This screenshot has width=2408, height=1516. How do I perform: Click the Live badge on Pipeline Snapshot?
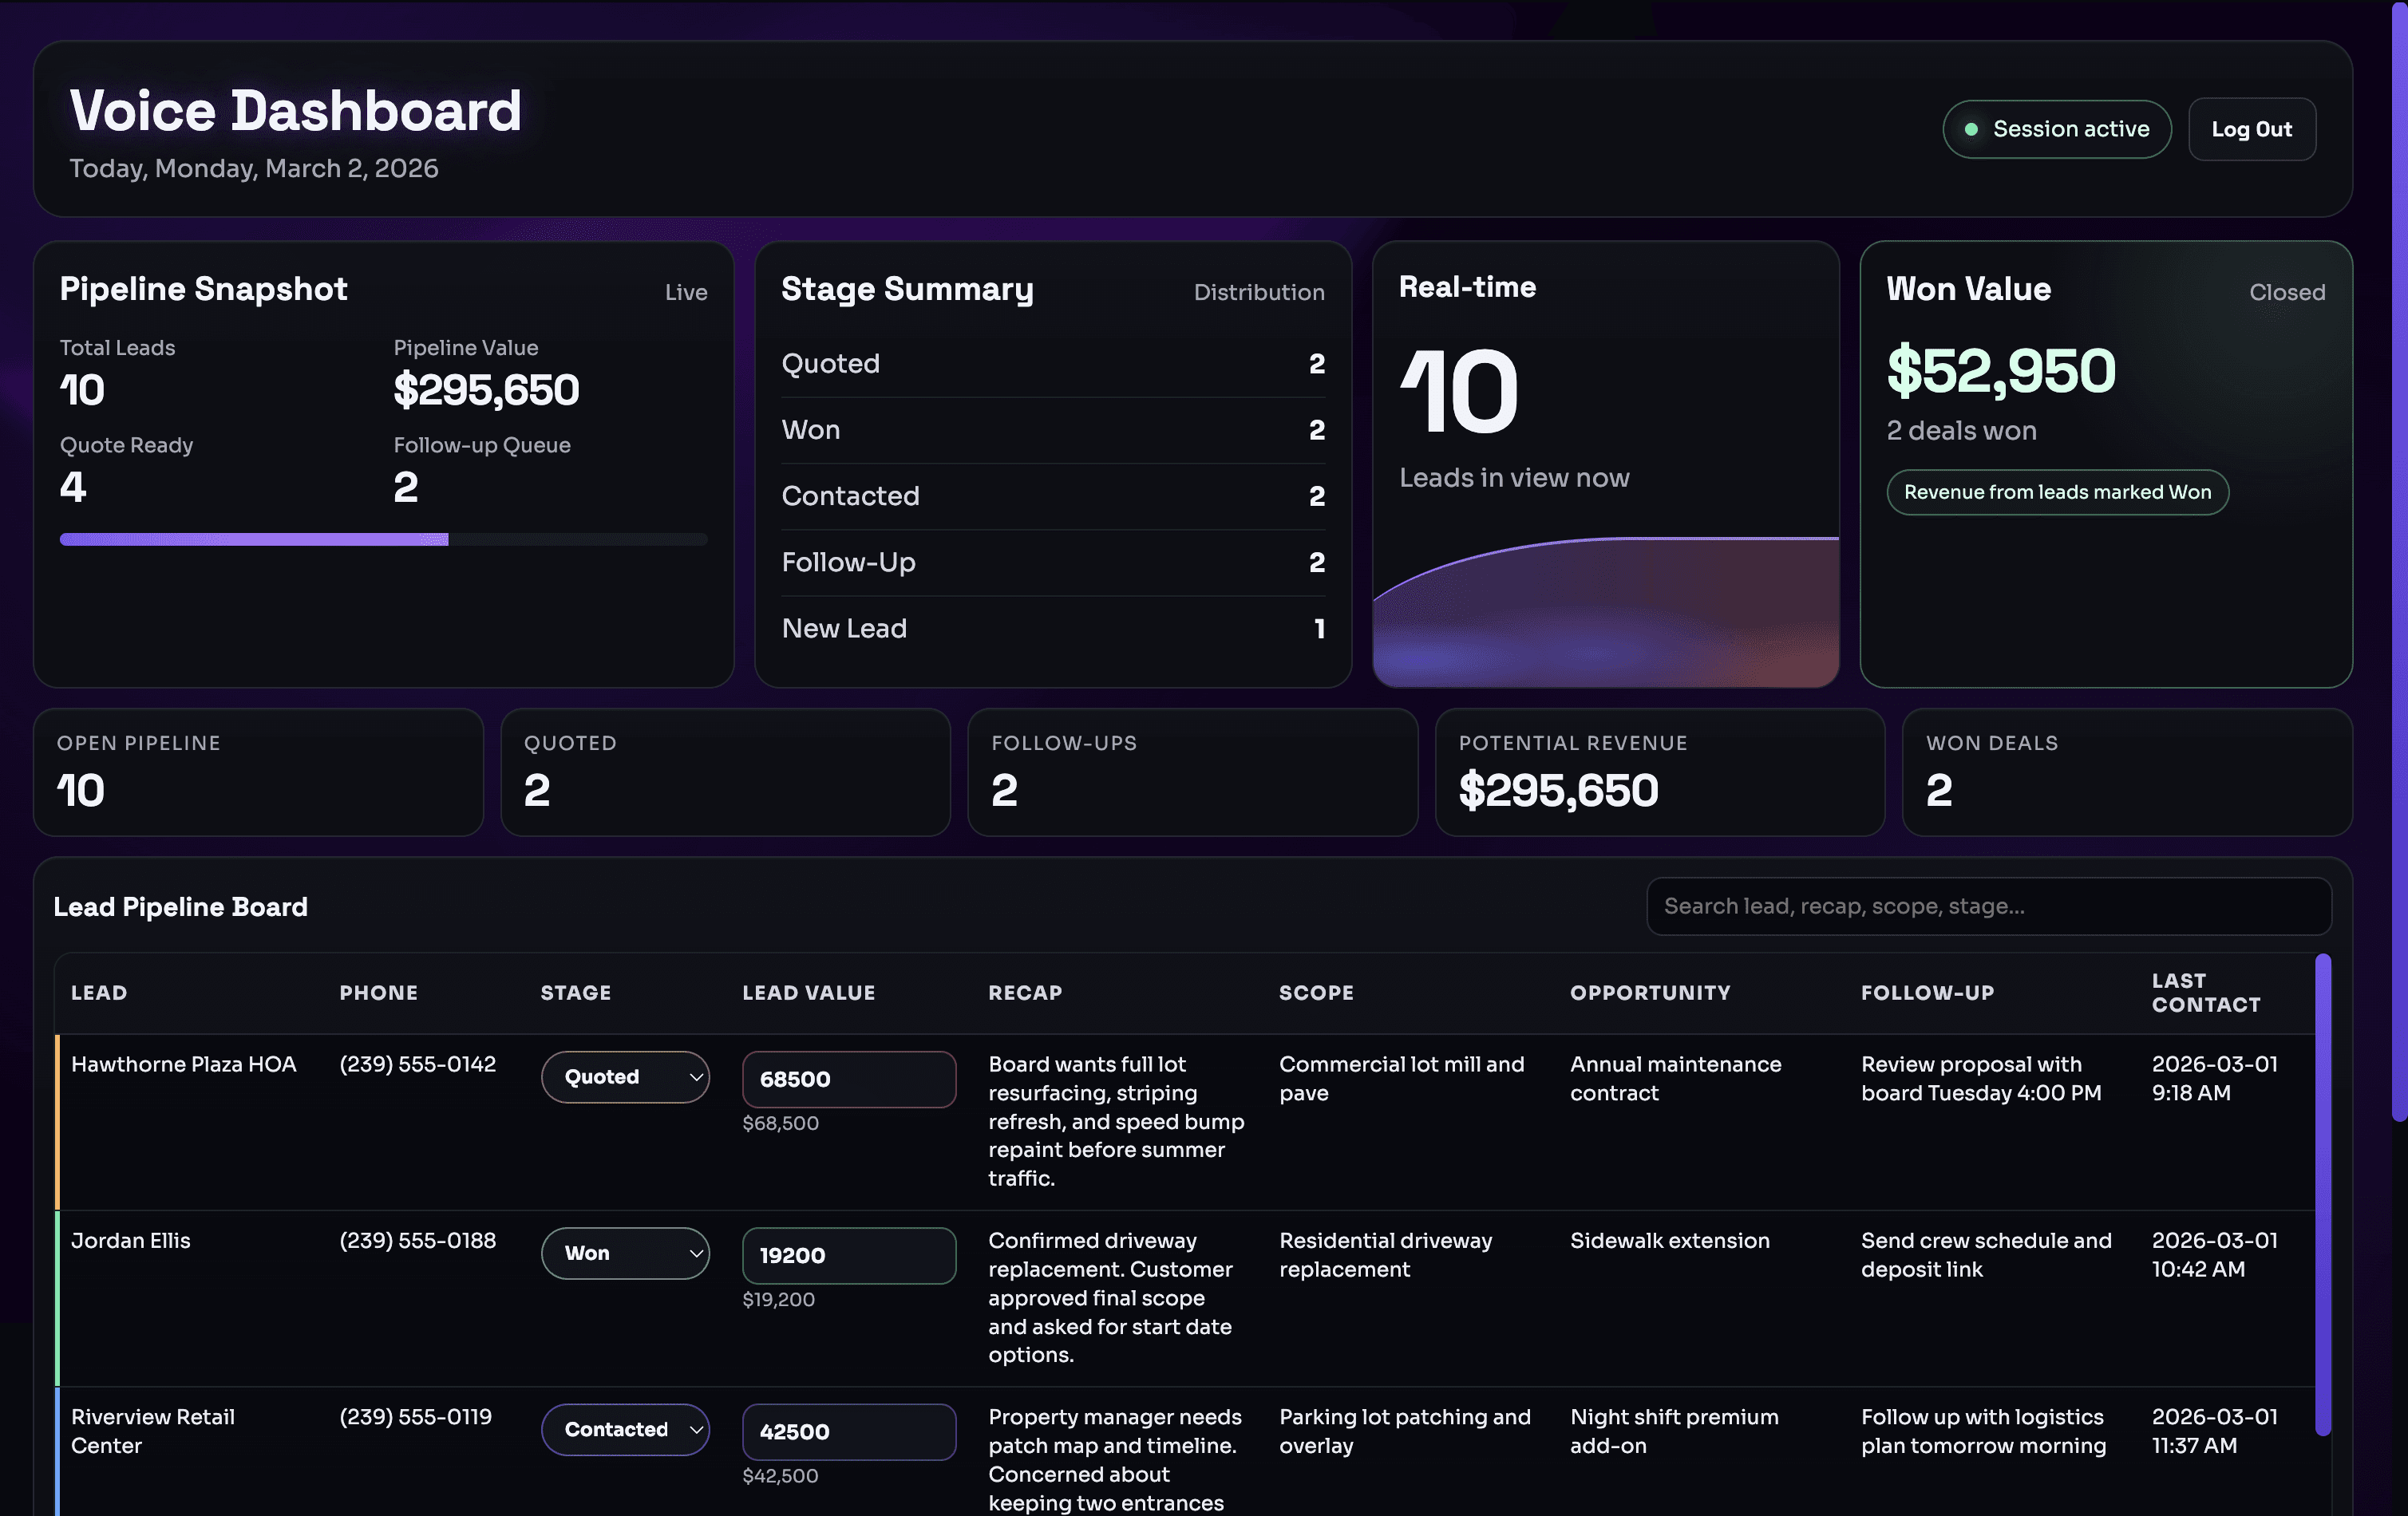(686, 292)
